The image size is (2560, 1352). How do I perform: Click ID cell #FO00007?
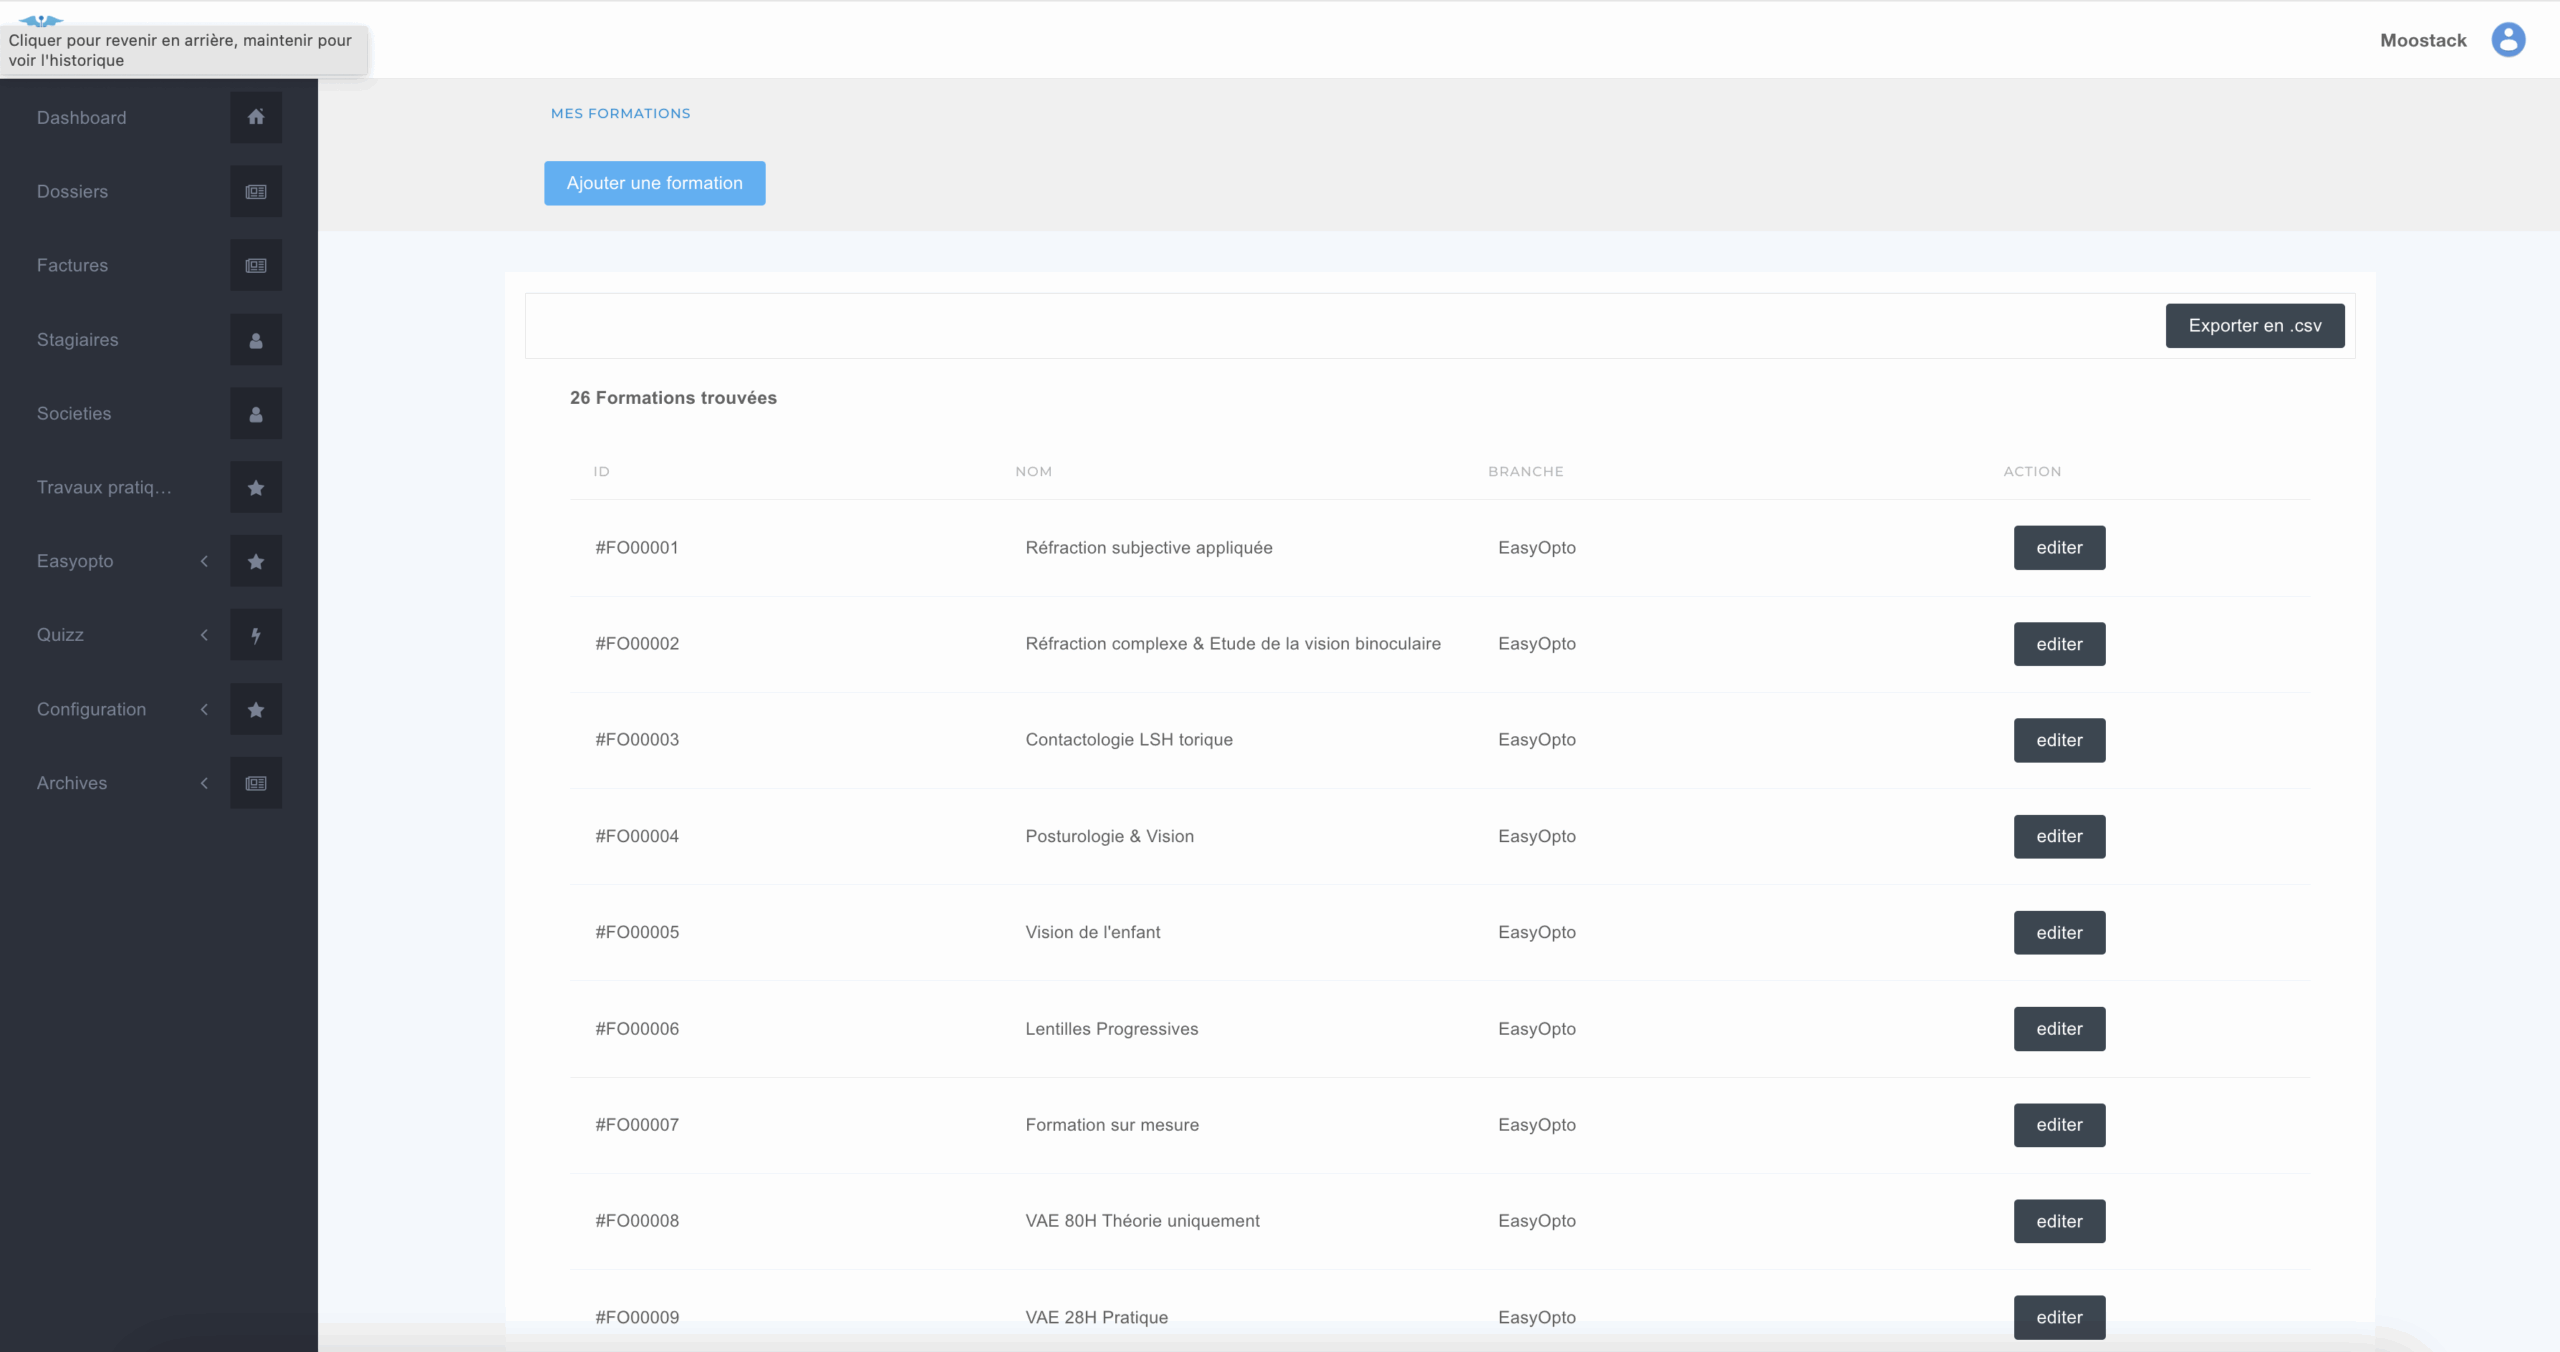637,1125
